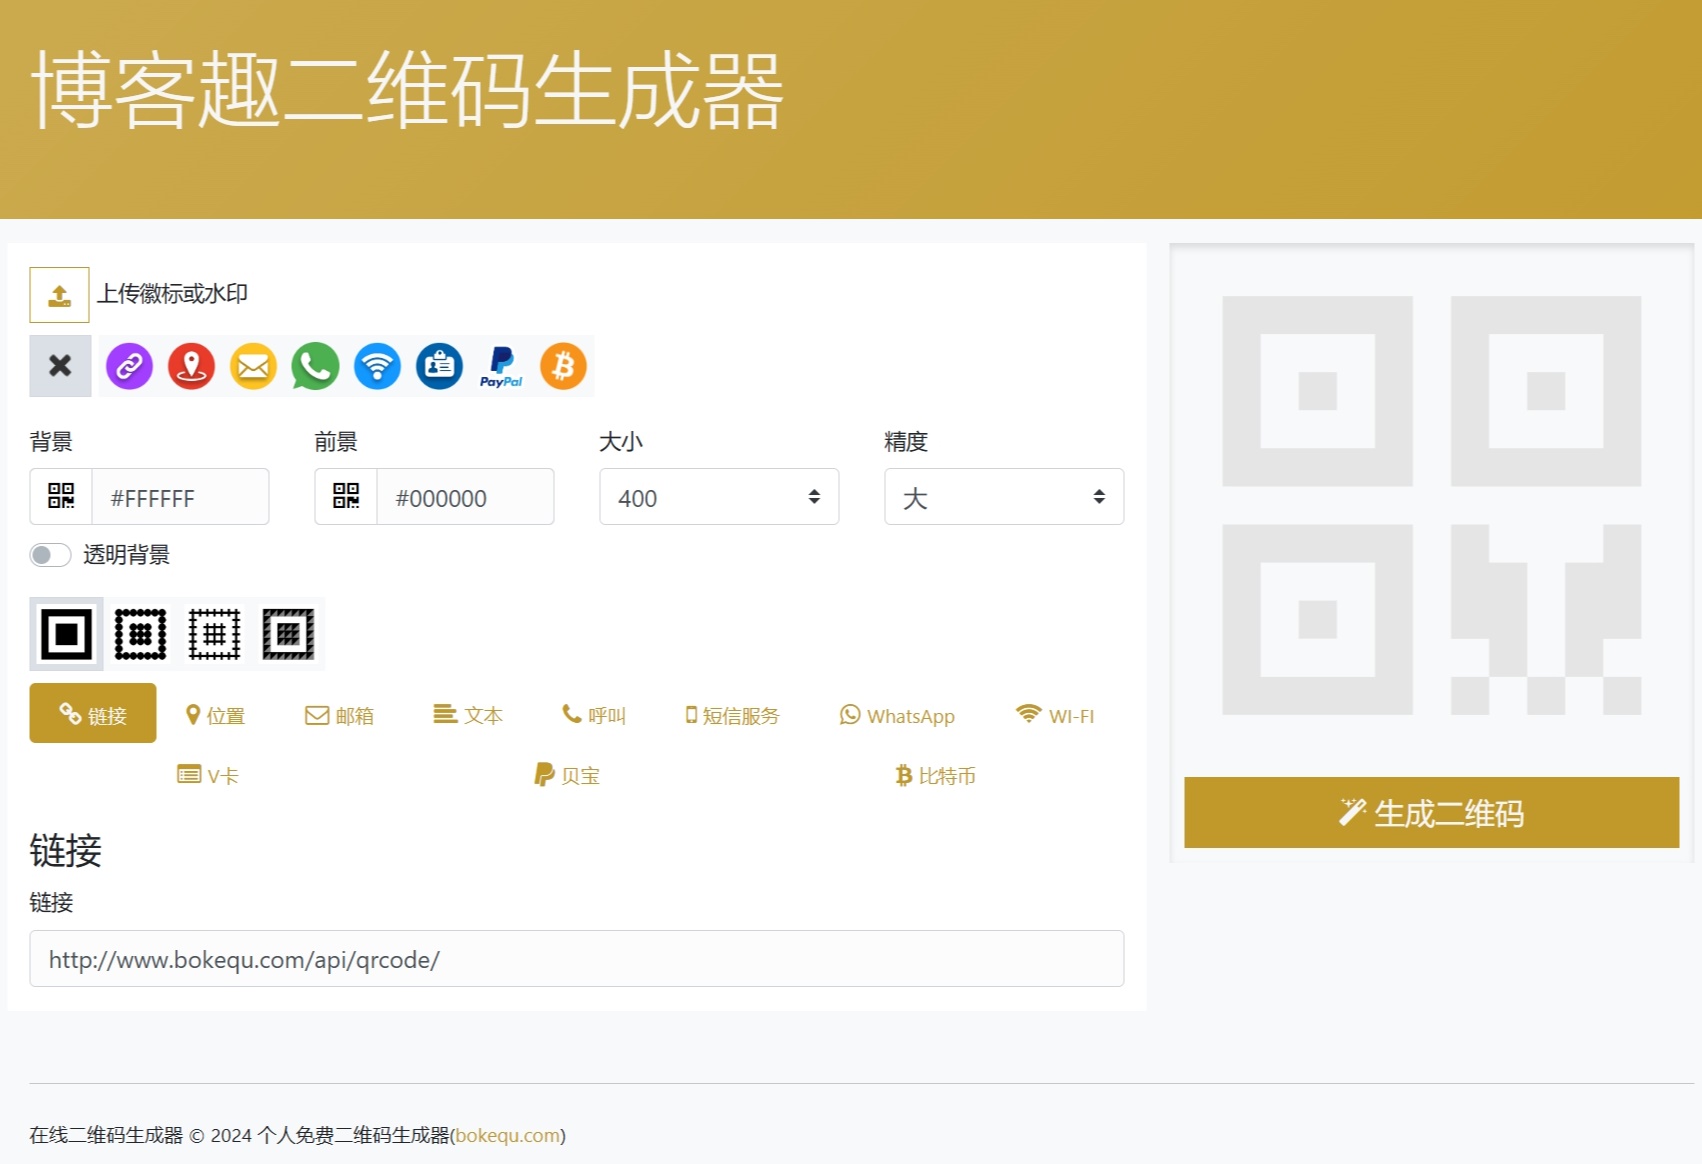Image resolution: width=1702 pixels, height=1164 pixels.
Task: Switch to the 文本 text tab
Action: (x=468, y=715)
